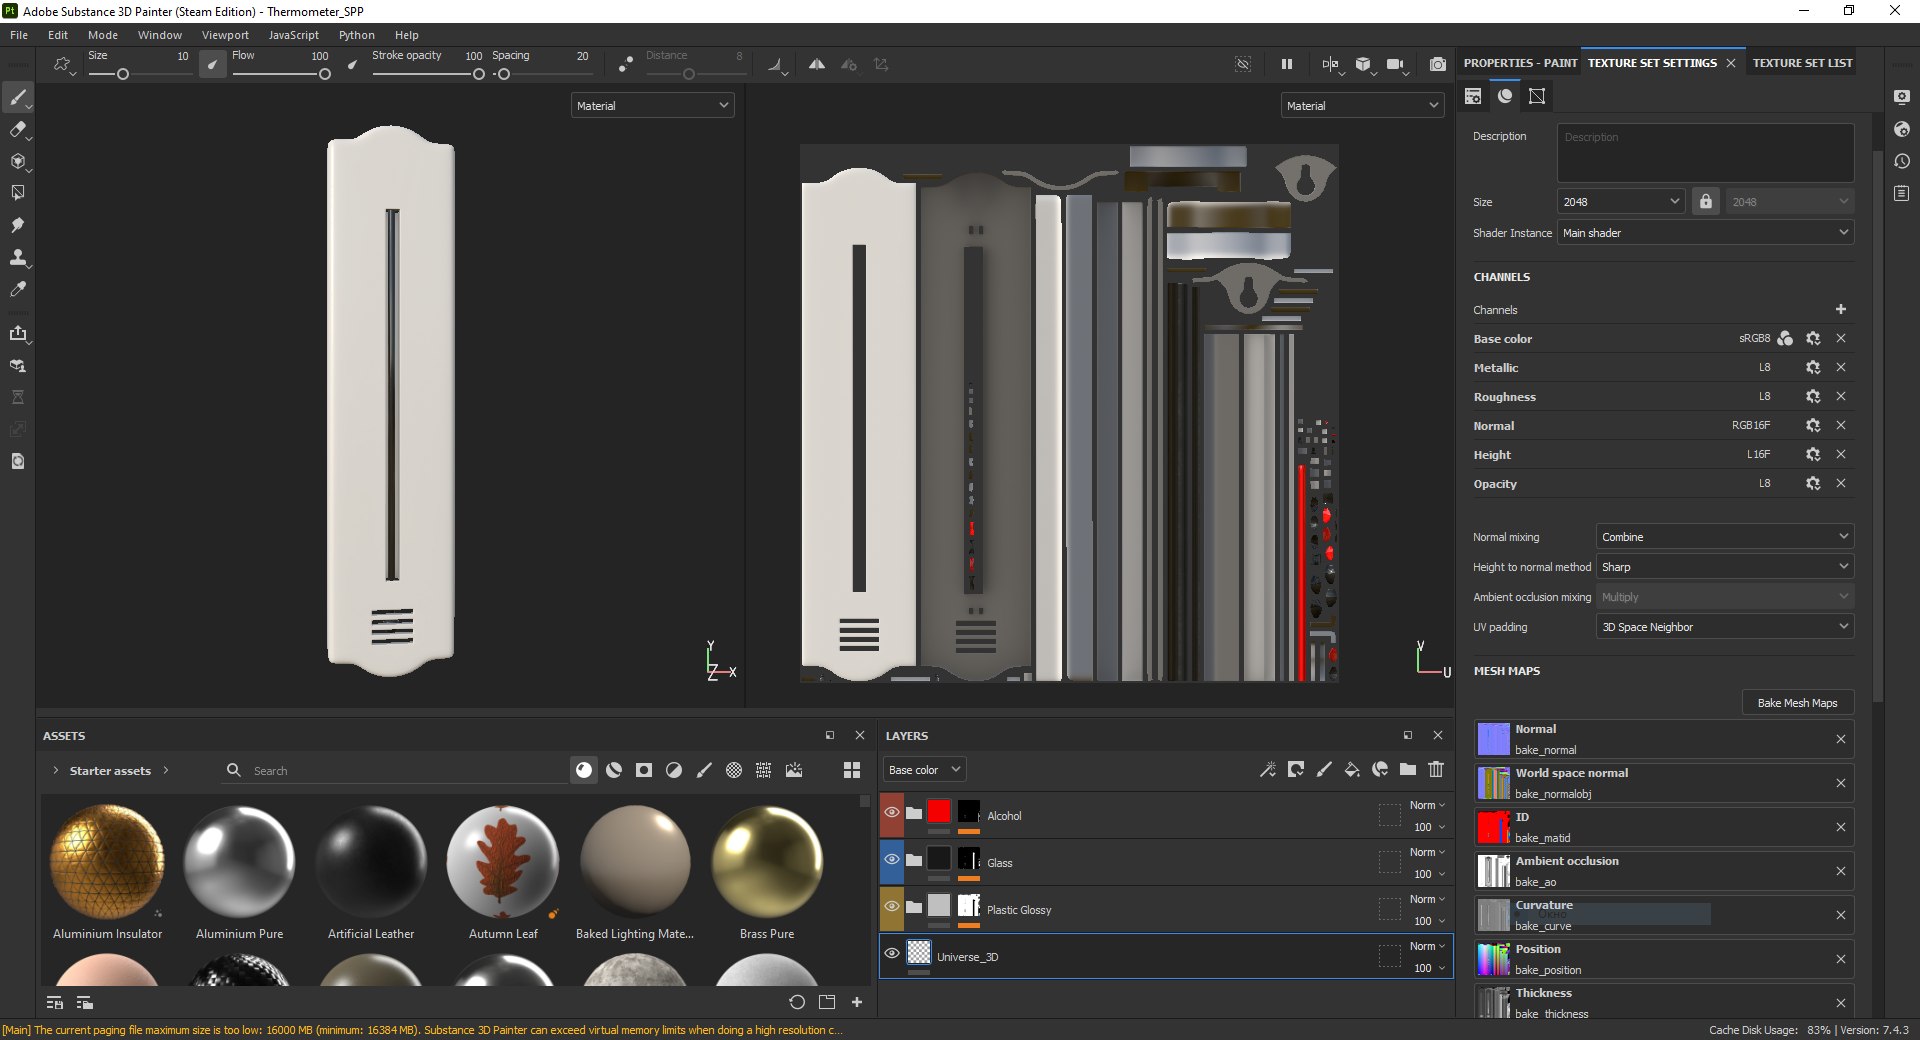Select the Material picker eyedropper

coord(17,289)
